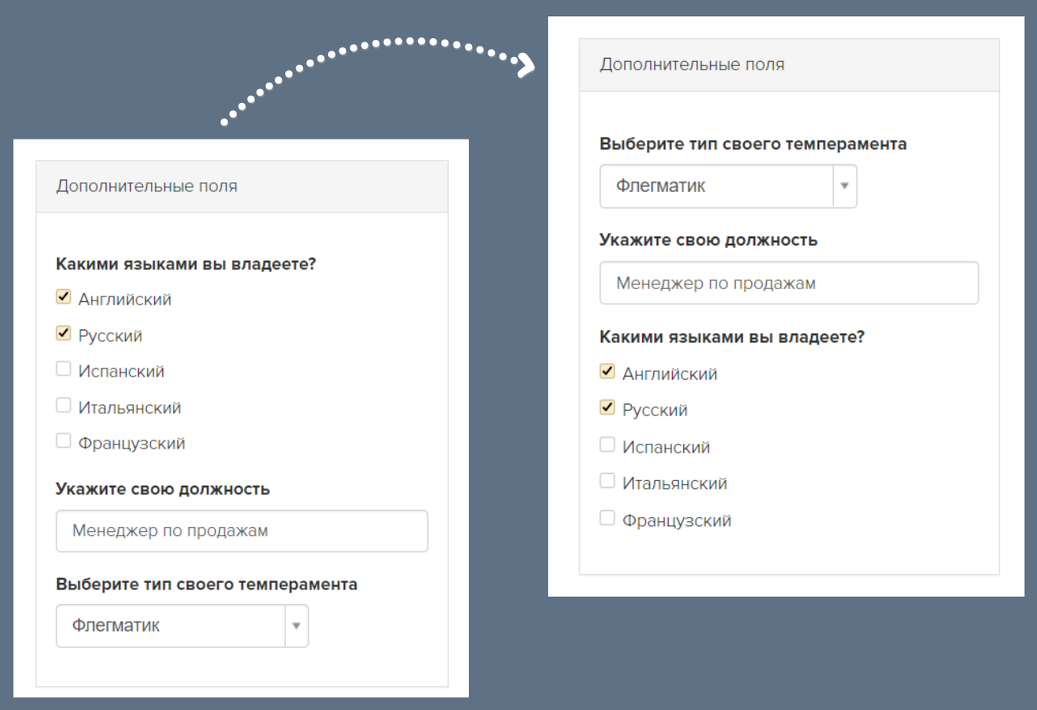The image size is (1037, 710).
Task: Toggle Английский checkbox in right form
Action: tap(607, 371)
